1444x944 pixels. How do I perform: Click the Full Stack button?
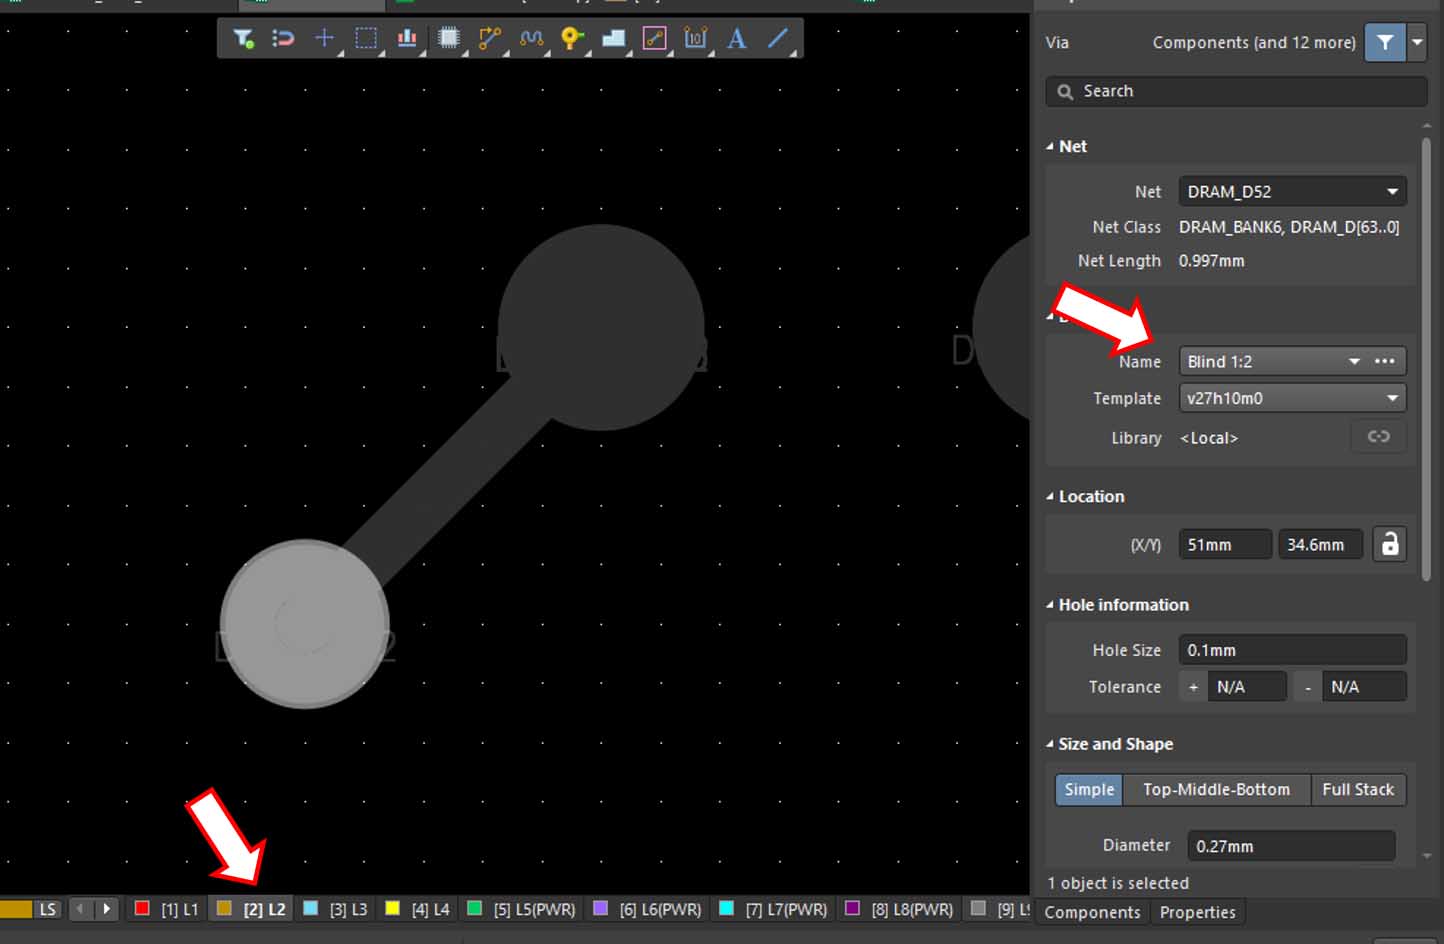point(1357,789)
